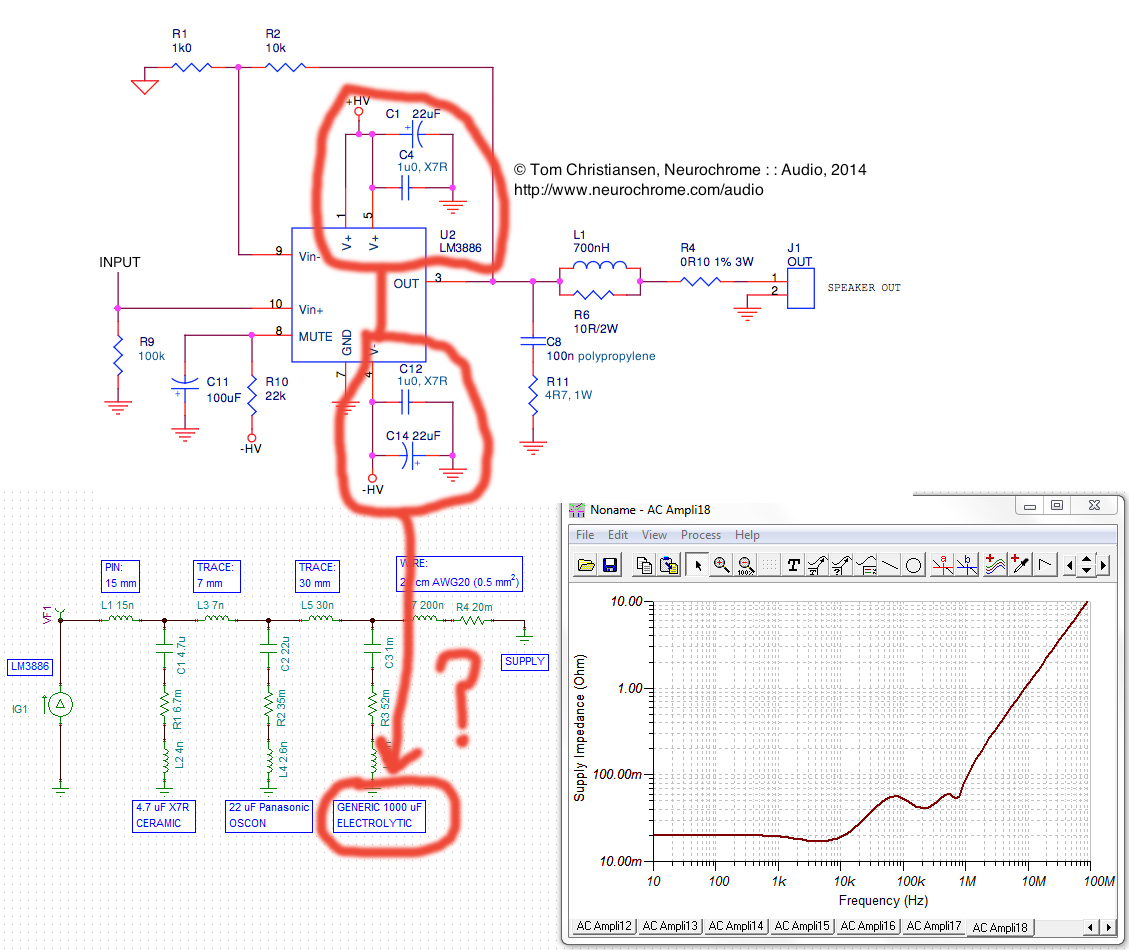
Task: Click the '10.00' top value on impedance axis
Action: pos(626,601)
